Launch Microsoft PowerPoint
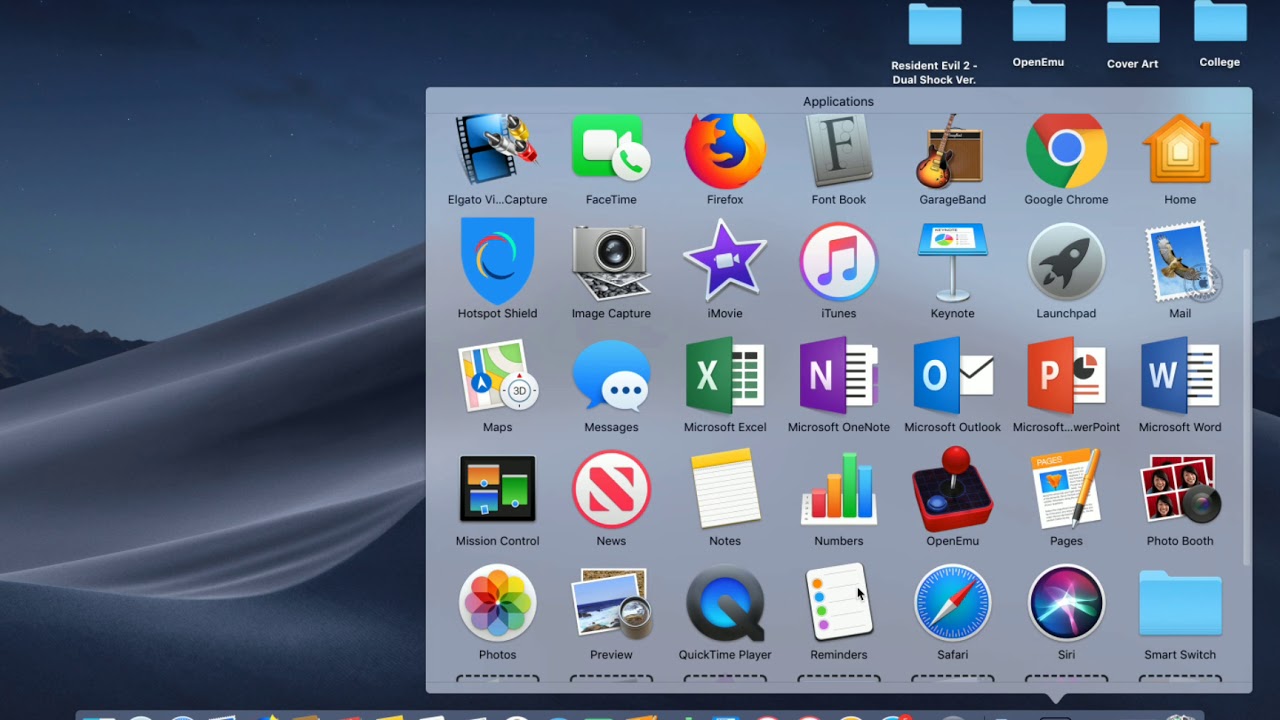This screenshot has height=720, width=1280. [1066, 376]
